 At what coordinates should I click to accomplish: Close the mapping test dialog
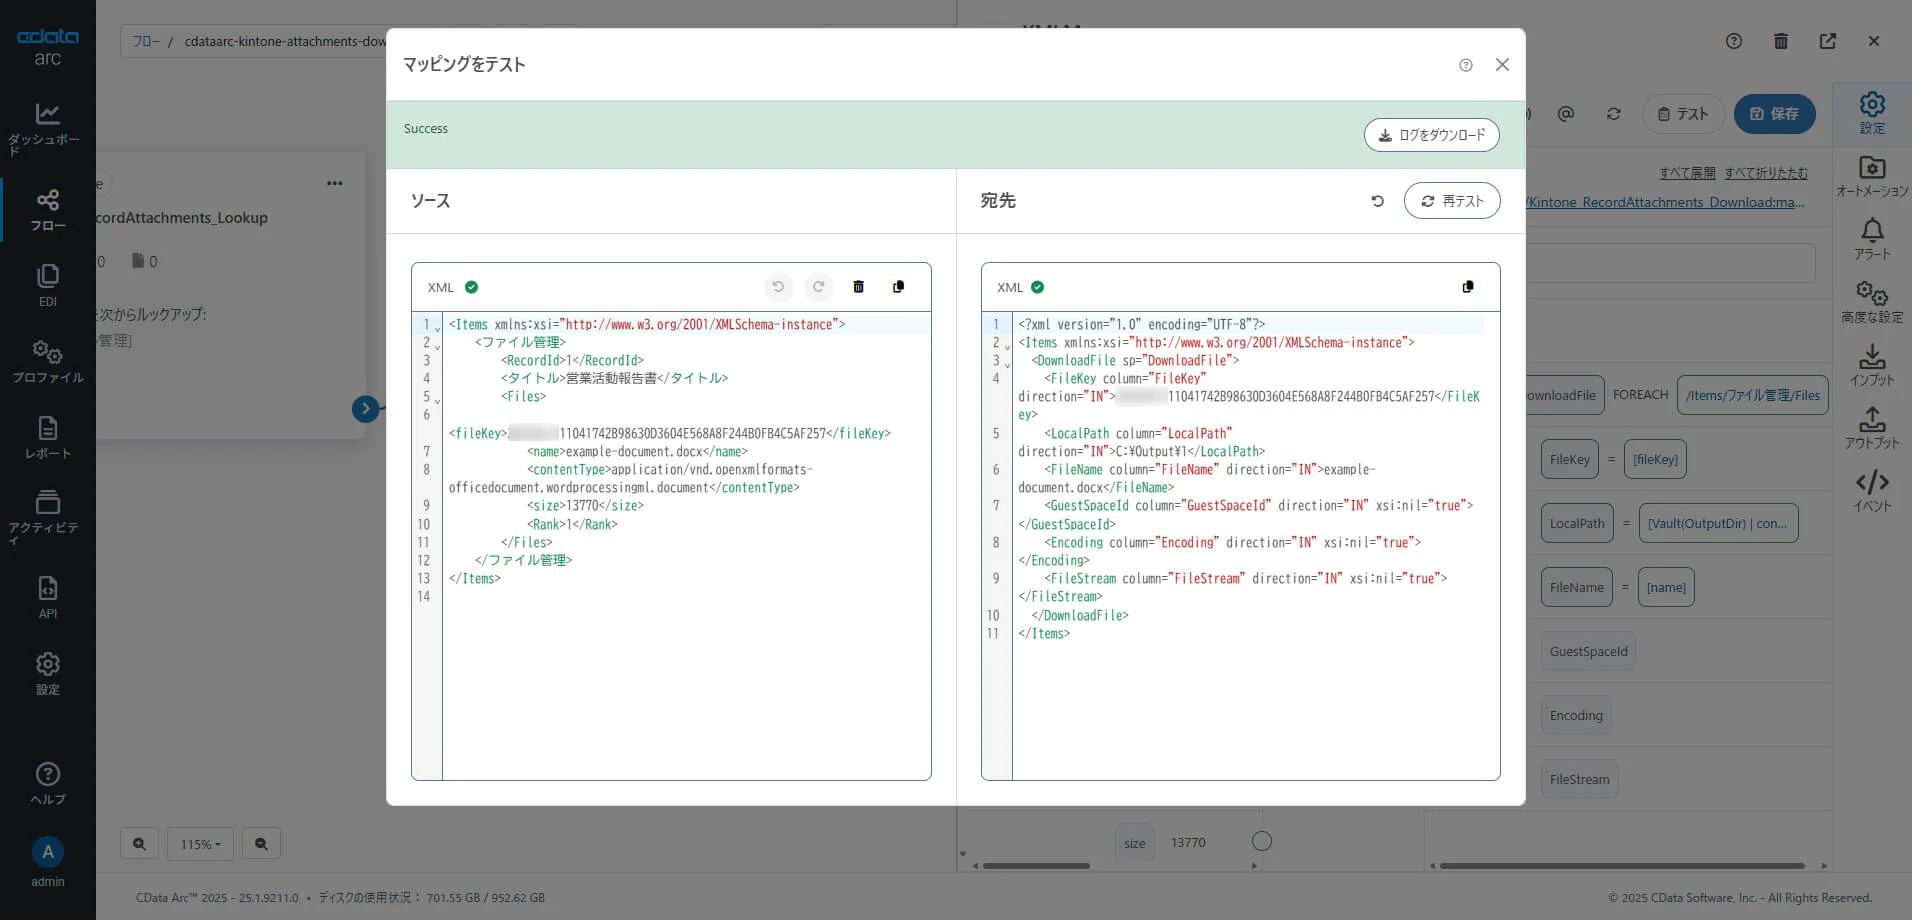(1501, 65)
